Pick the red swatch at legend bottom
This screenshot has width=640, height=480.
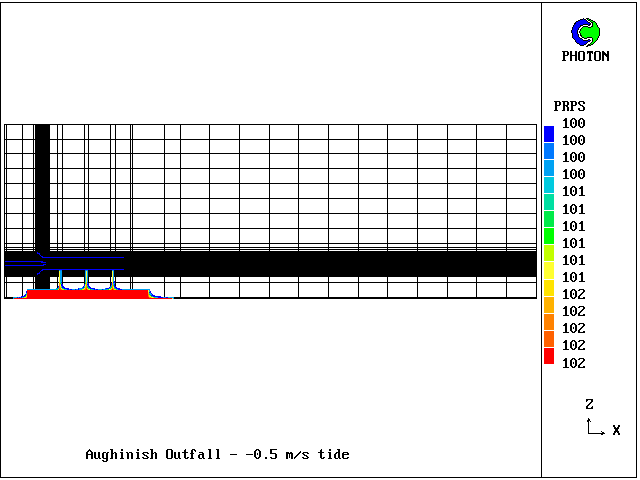coord(548,357)
